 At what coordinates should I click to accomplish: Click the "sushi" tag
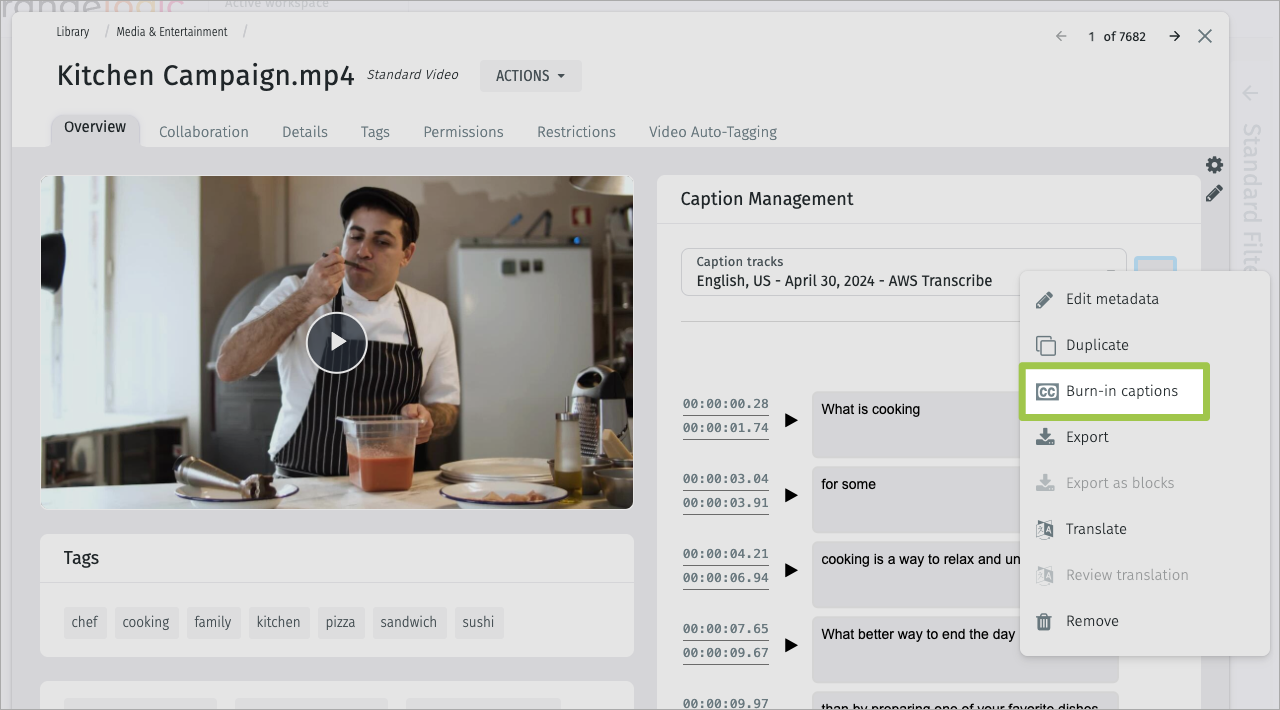(478, 622)
